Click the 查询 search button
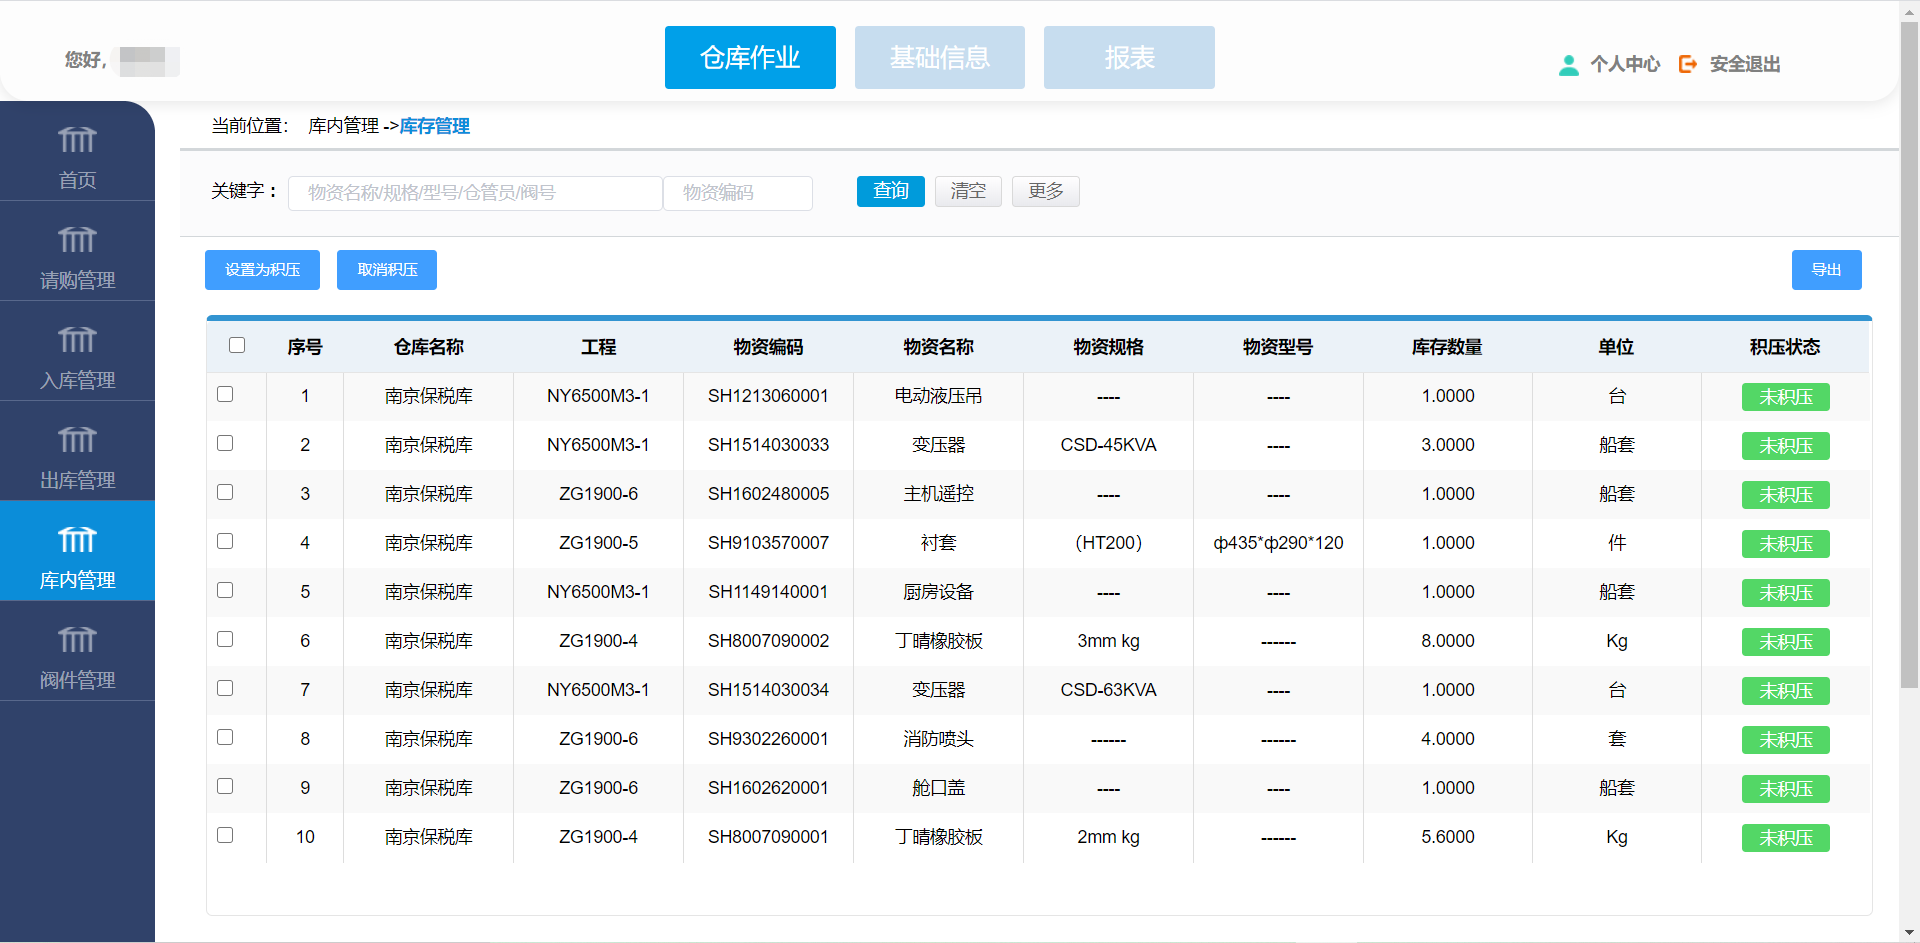Screen dimensions: 1920x943 890,191
